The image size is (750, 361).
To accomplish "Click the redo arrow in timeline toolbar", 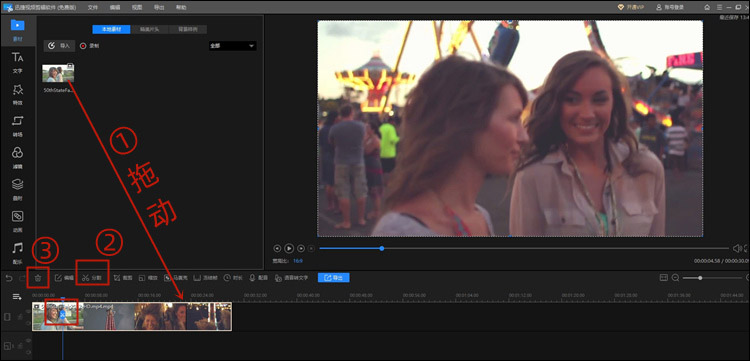I will click(x=22, y=278).
